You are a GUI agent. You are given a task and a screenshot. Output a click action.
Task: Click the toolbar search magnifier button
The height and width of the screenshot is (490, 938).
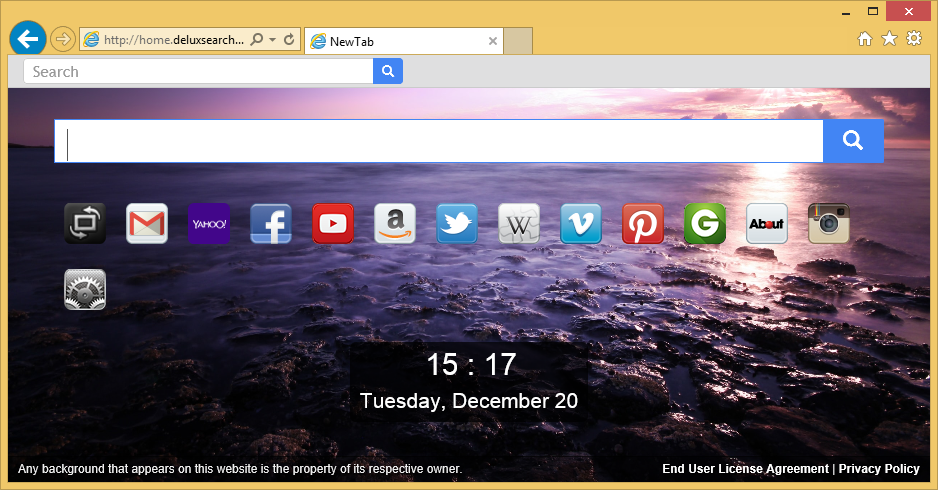388,71
